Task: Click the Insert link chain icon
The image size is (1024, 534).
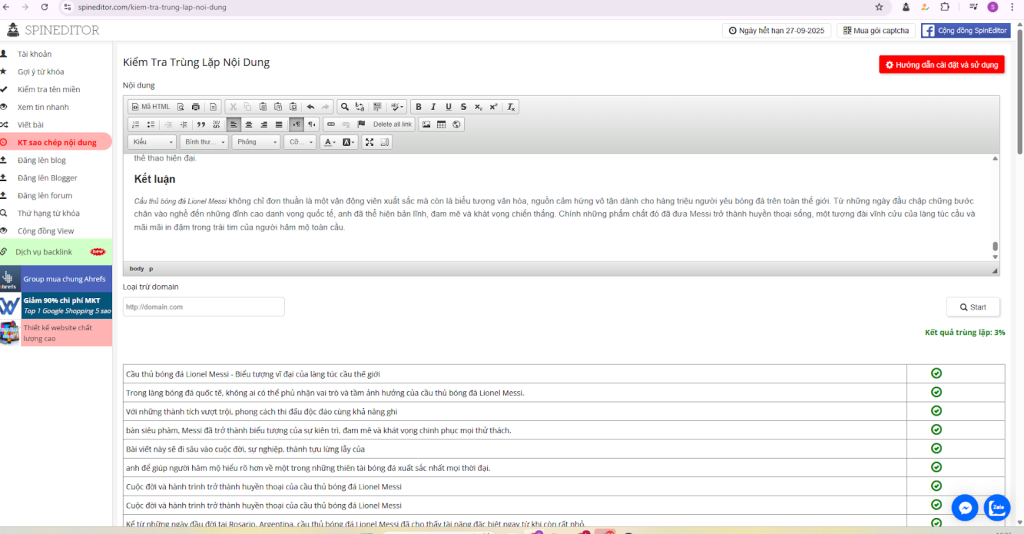Action: click(x=331, y=124)
